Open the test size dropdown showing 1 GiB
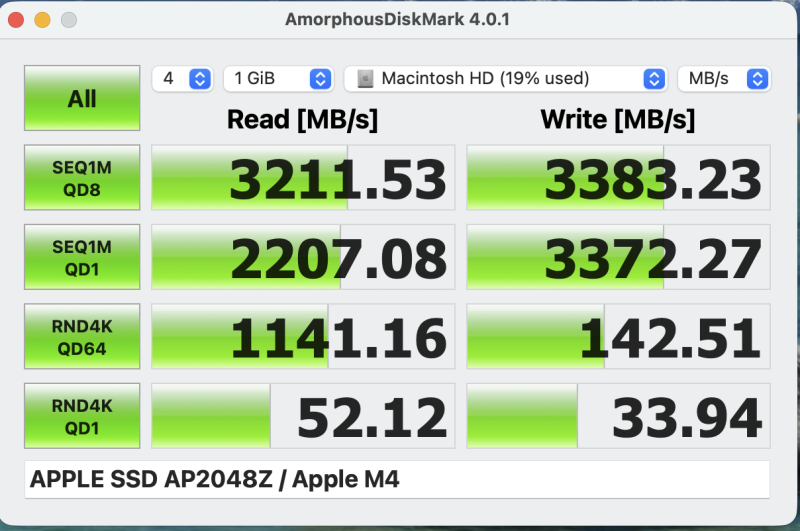Screen dimensions: 800x531 pyautogui.click(x=279, y=79)
